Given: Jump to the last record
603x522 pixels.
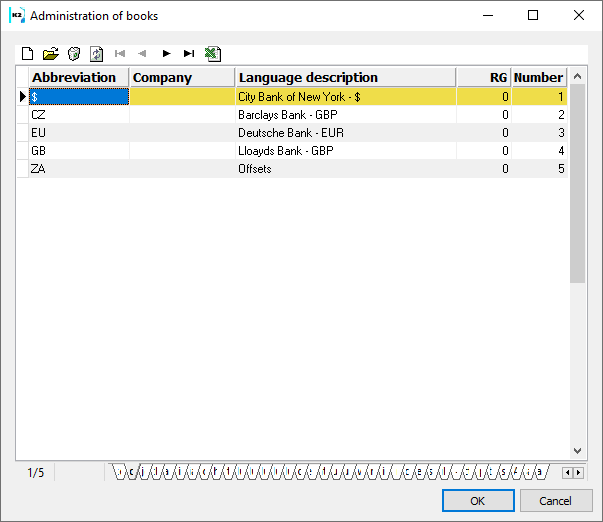Looking at the screenshot, I should 189,53.
